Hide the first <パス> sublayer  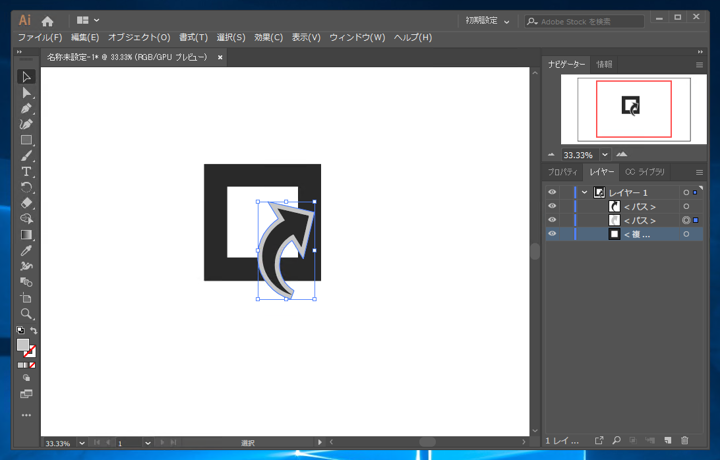(552, 206)
